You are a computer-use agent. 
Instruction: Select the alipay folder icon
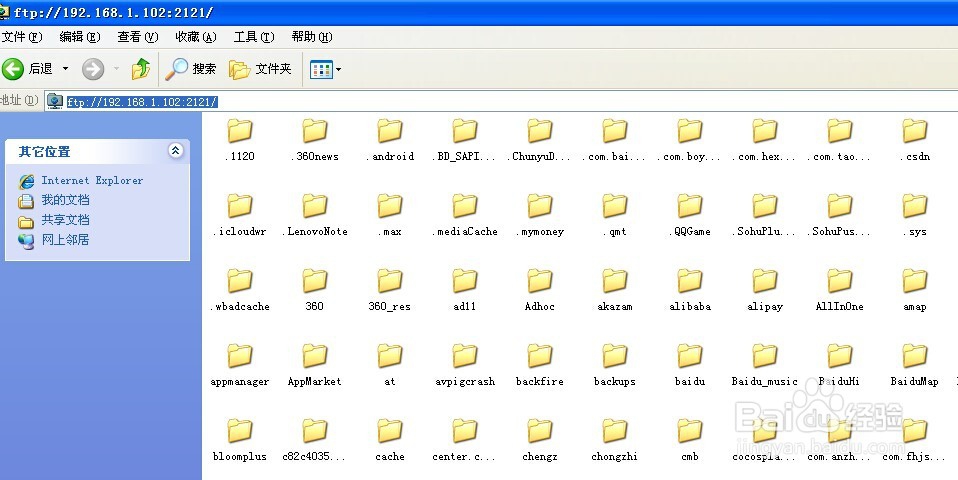[x=765, y=281]
